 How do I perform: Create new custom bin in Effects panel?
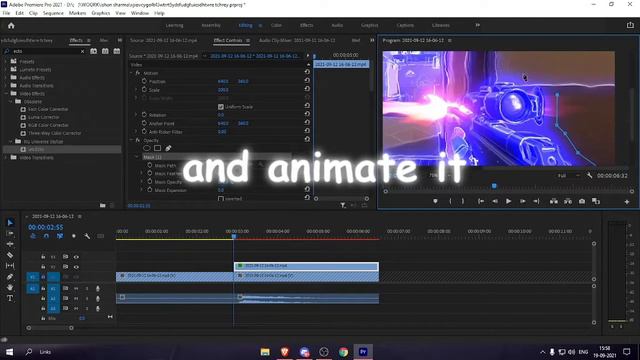tap(102, 205)
